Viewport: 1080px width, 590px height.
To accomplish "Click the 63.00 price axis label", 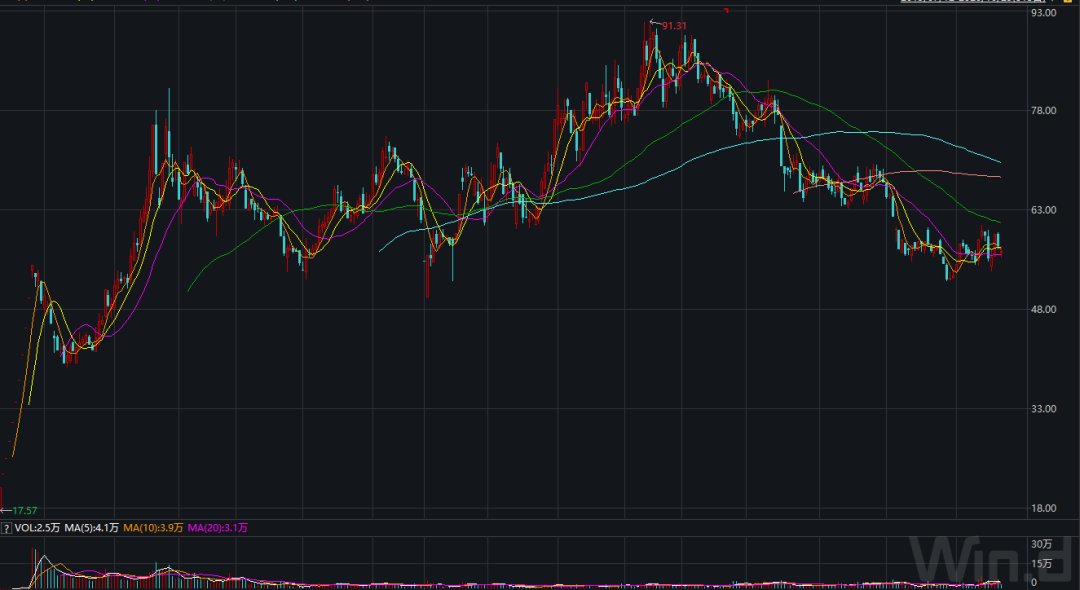I will tap(1045, 210).
